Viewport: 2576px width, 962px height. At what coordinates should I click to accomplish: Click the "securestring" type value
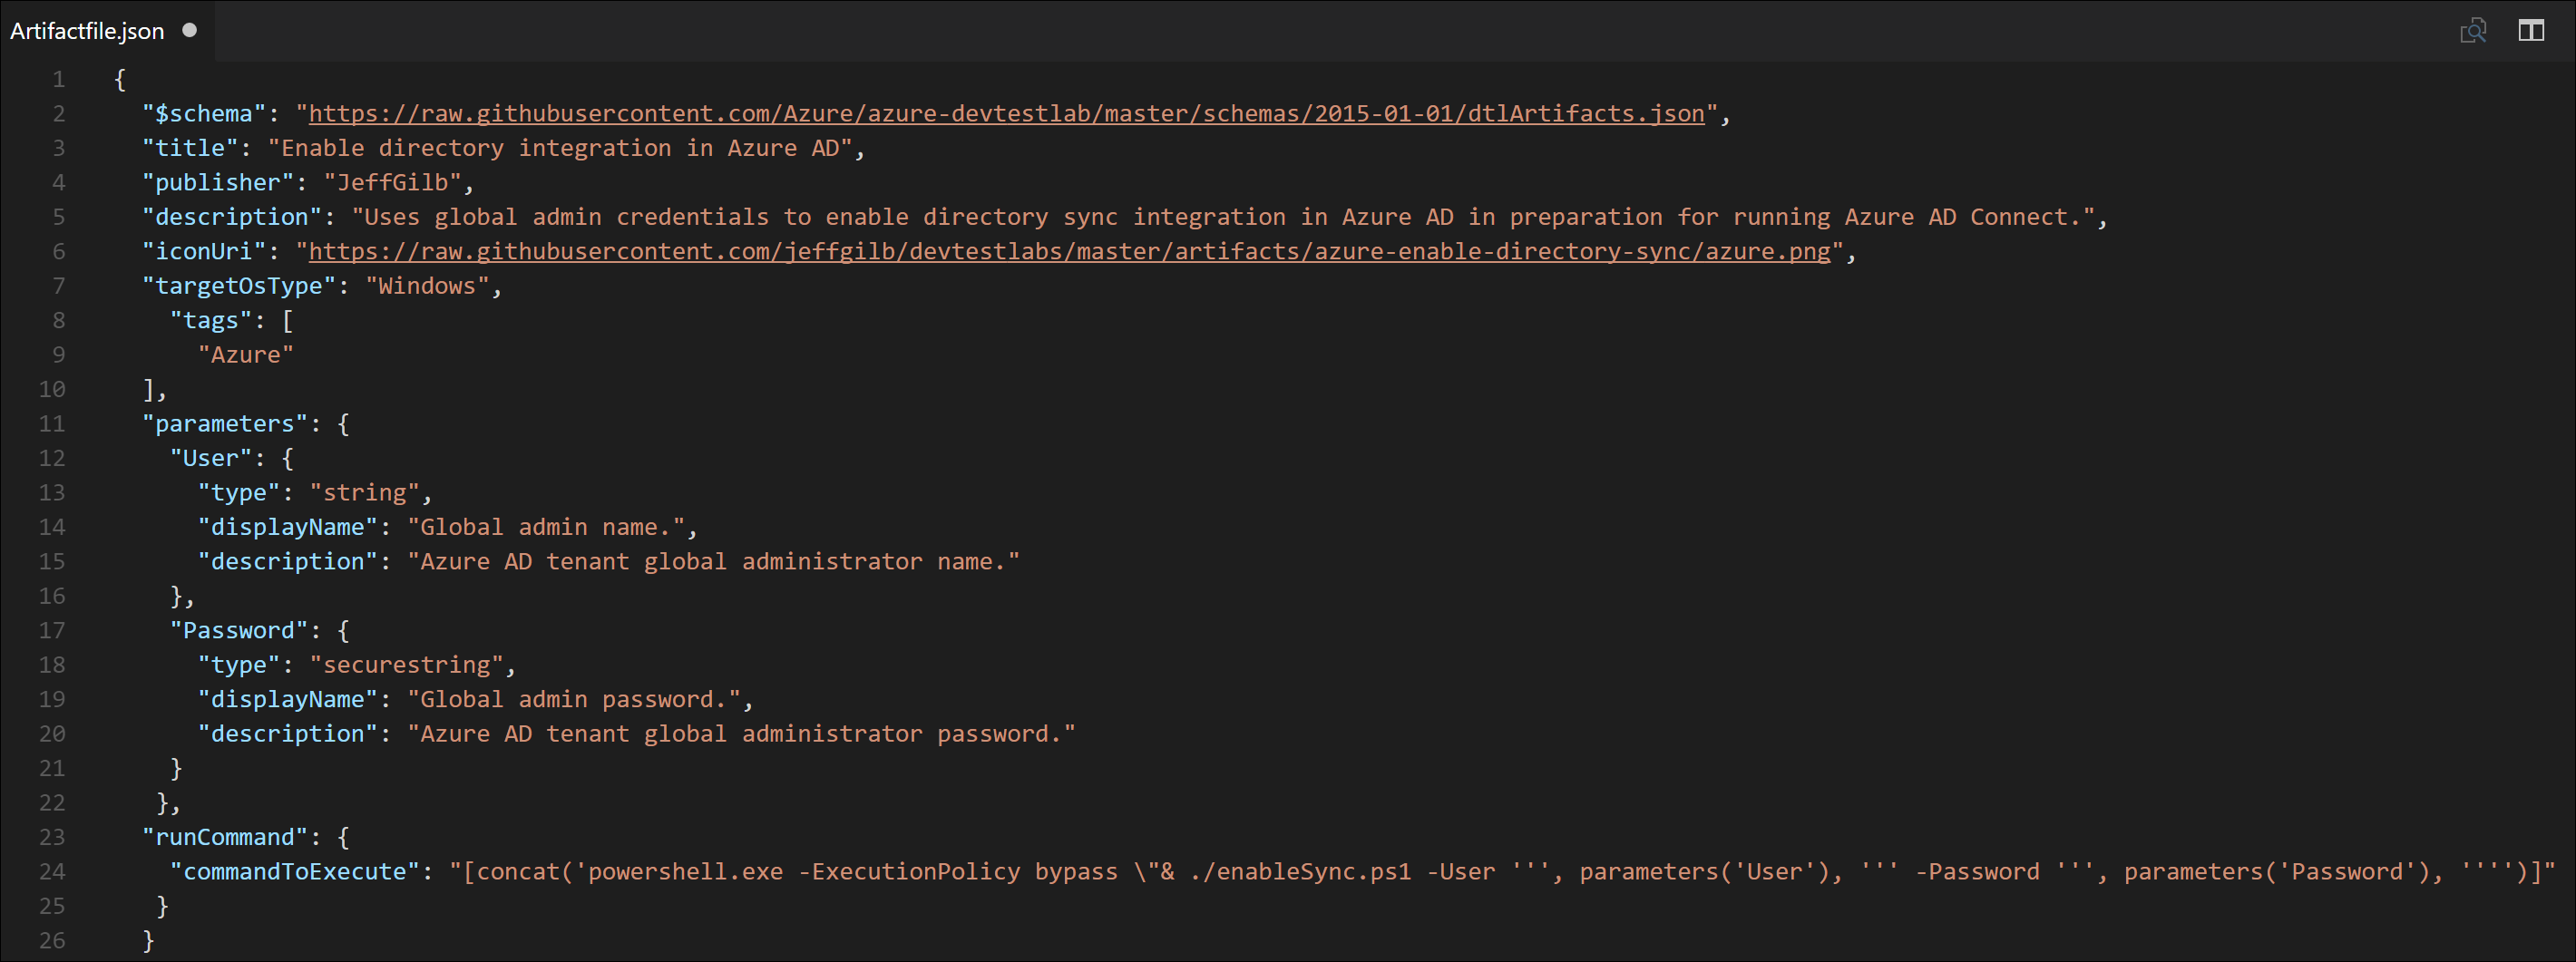click(406, 665)
